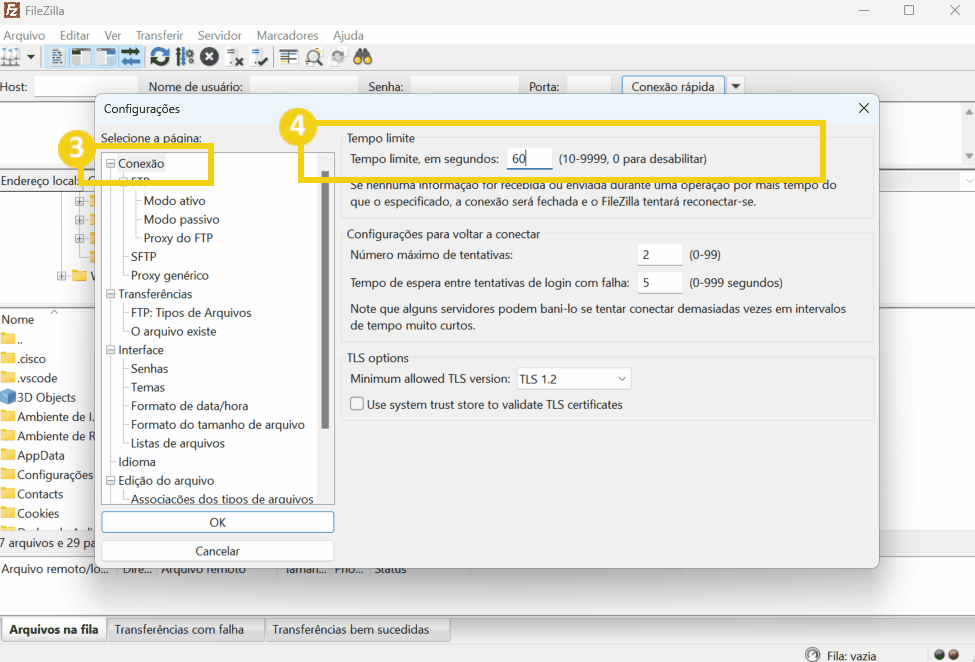Open the Conexão rápida history dropdown arrow

pos(736,86)
